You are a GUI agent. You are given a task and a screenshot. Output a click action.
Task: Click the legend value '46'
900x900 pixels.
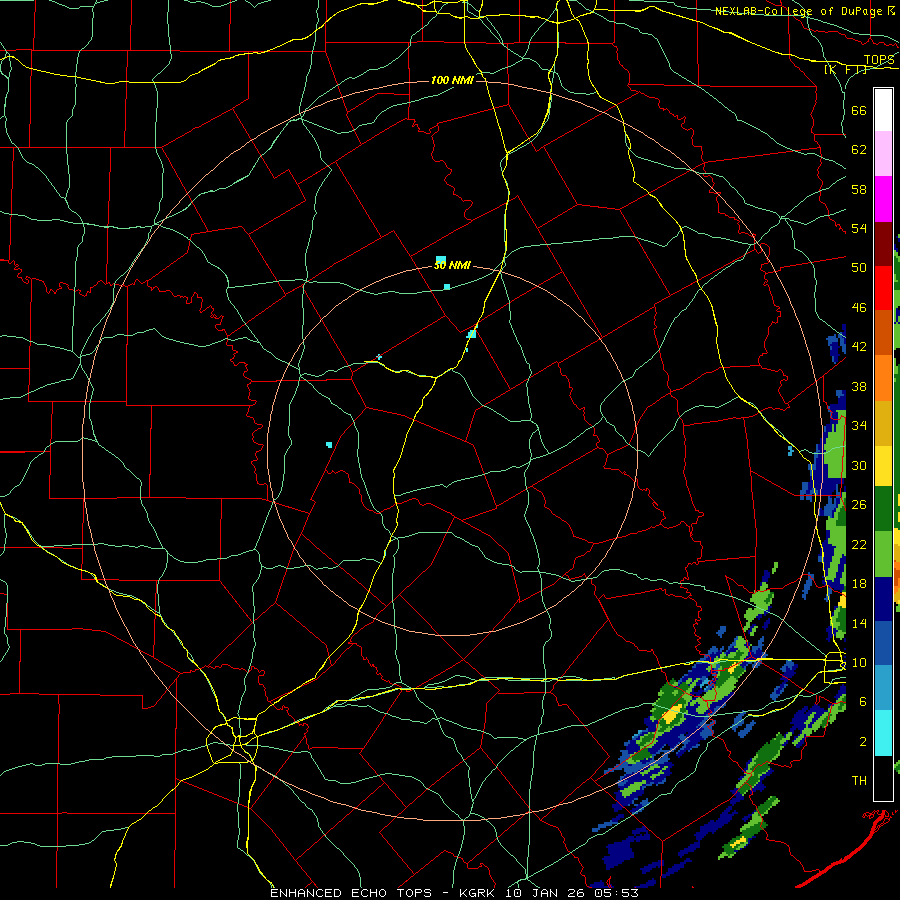(x=859, y=308)
